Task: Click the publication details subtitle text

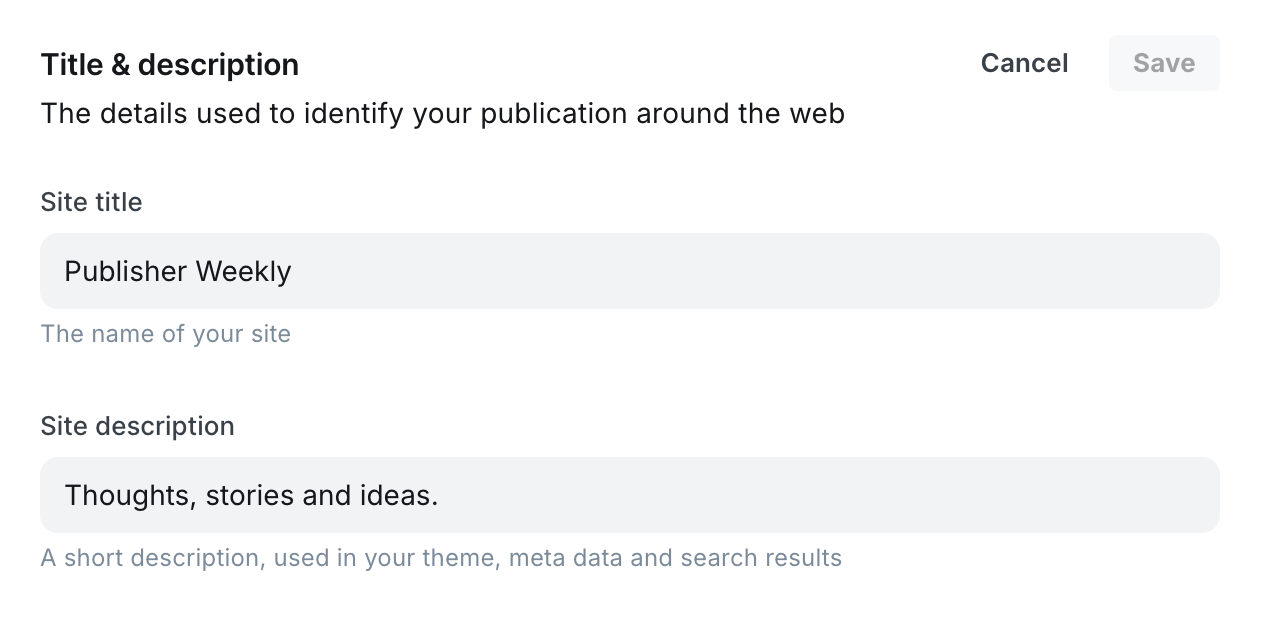Action: [x=442, y=114]
